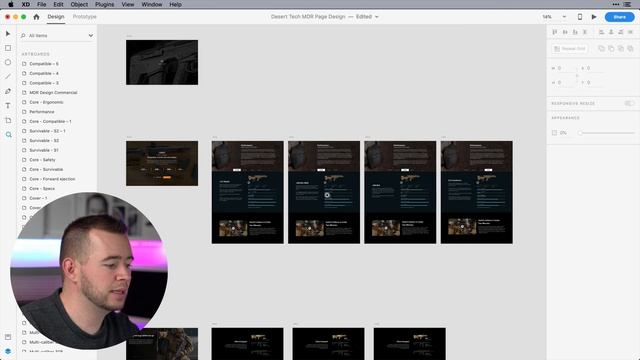Open the Edit menu
640x360 pixels.
click(58, 4)
